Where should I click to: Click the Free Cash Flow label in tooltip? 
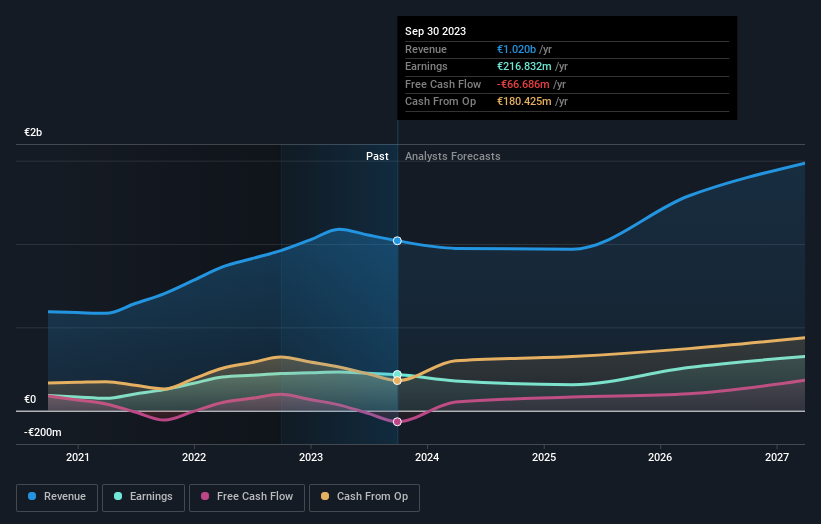443,84
